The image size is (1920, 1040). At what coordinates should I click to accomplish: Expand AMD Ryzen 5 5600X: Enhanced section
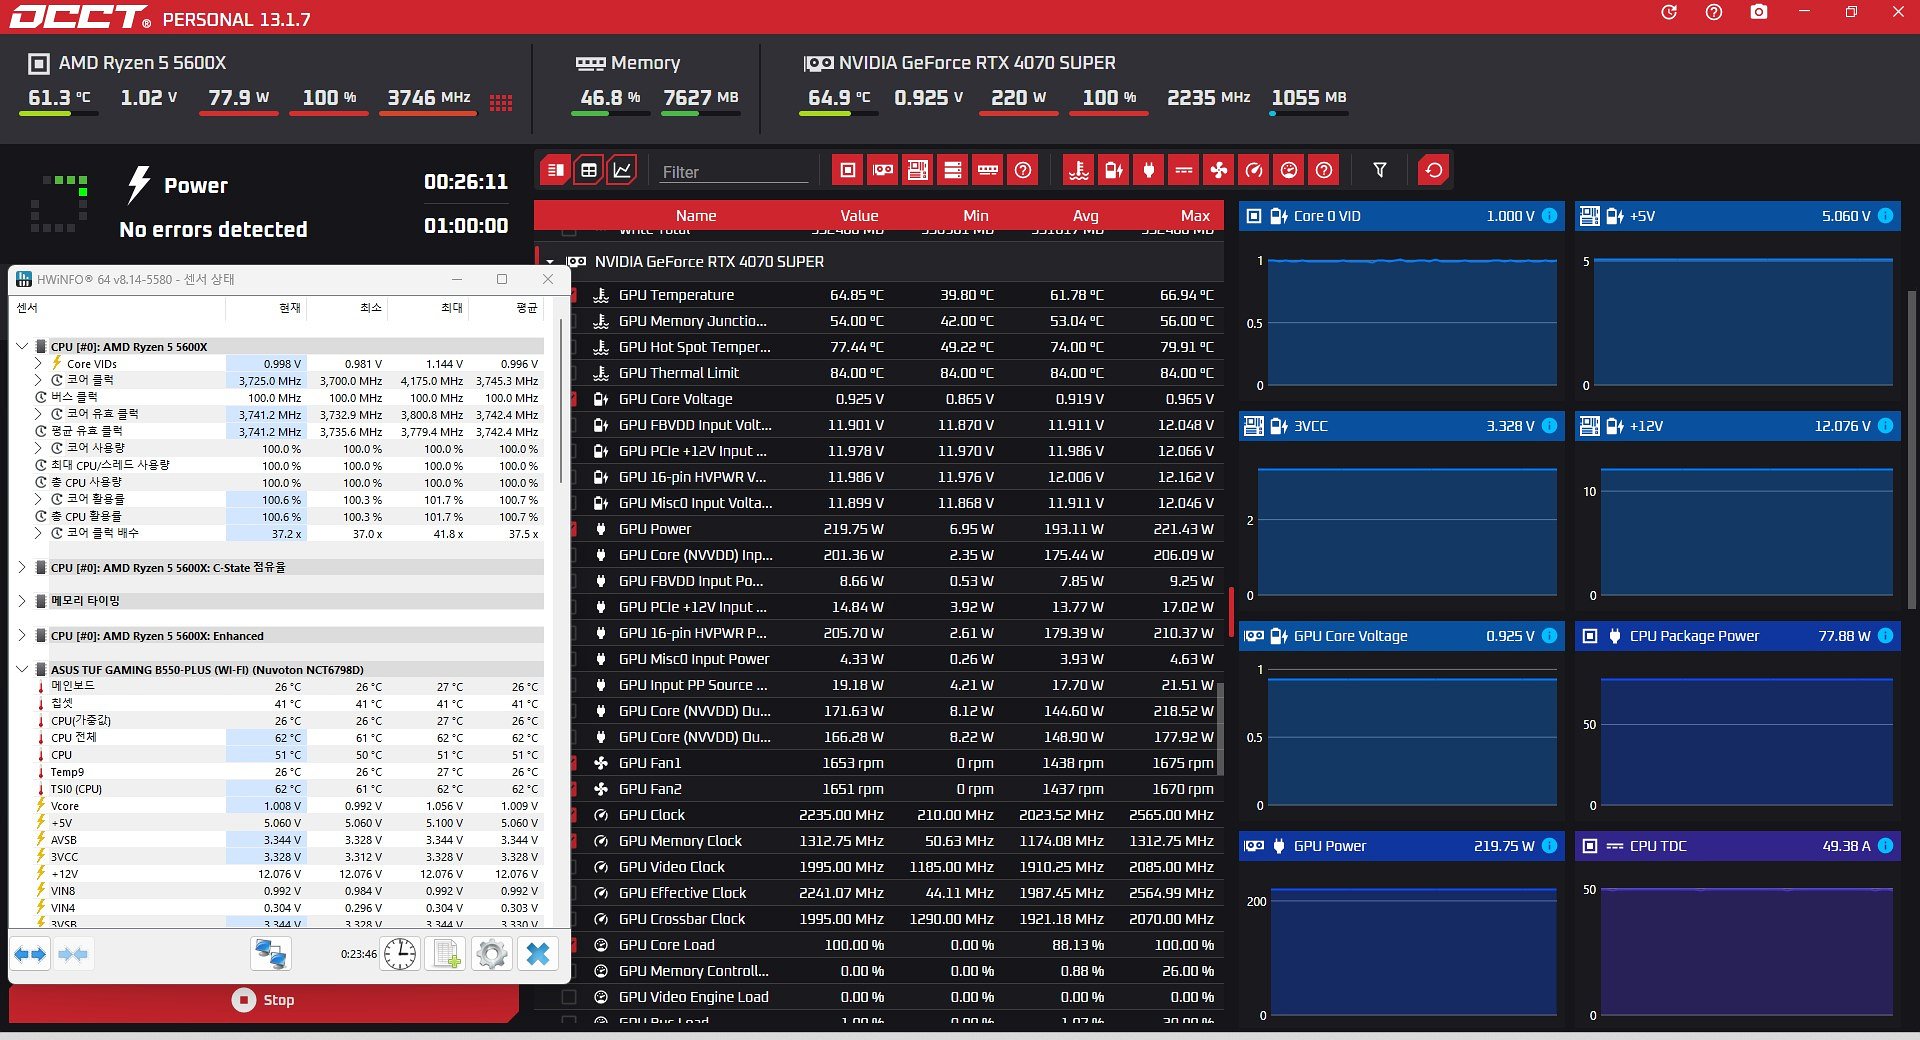click(22, 635)
